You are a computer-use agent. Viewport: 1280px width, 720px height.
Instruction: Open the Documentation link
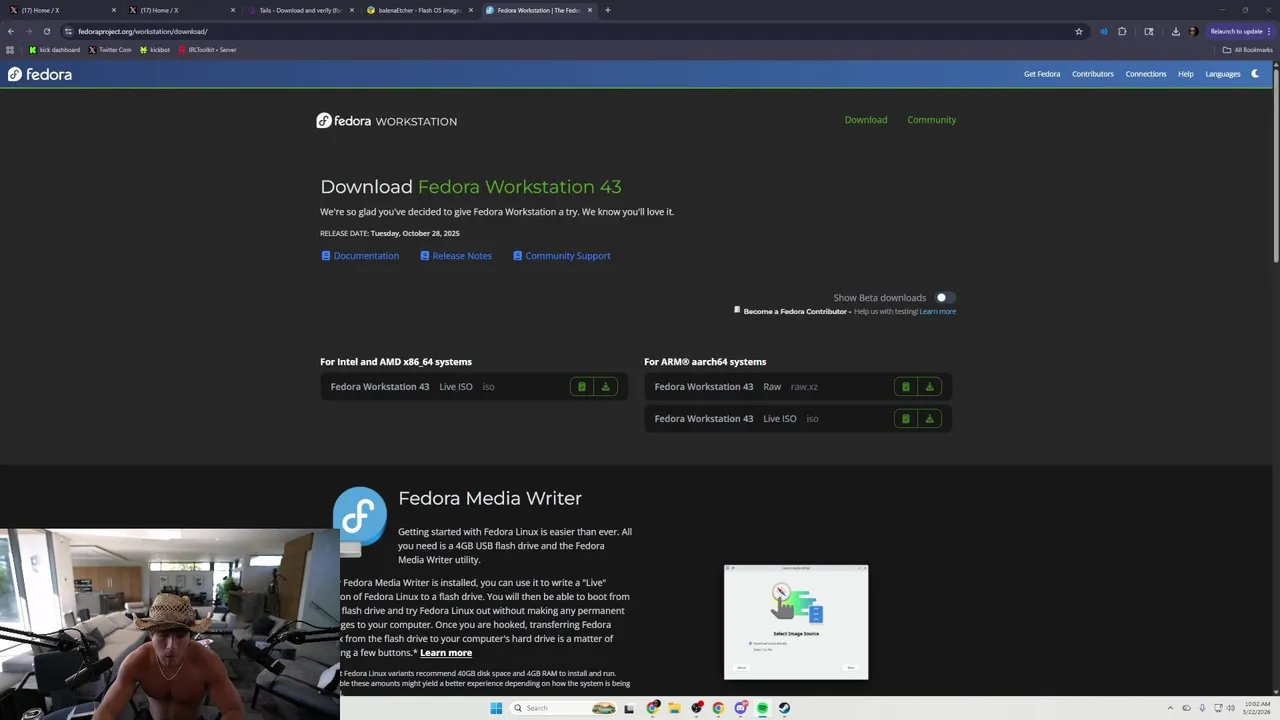pyautogui.click(x=359, y=256)
